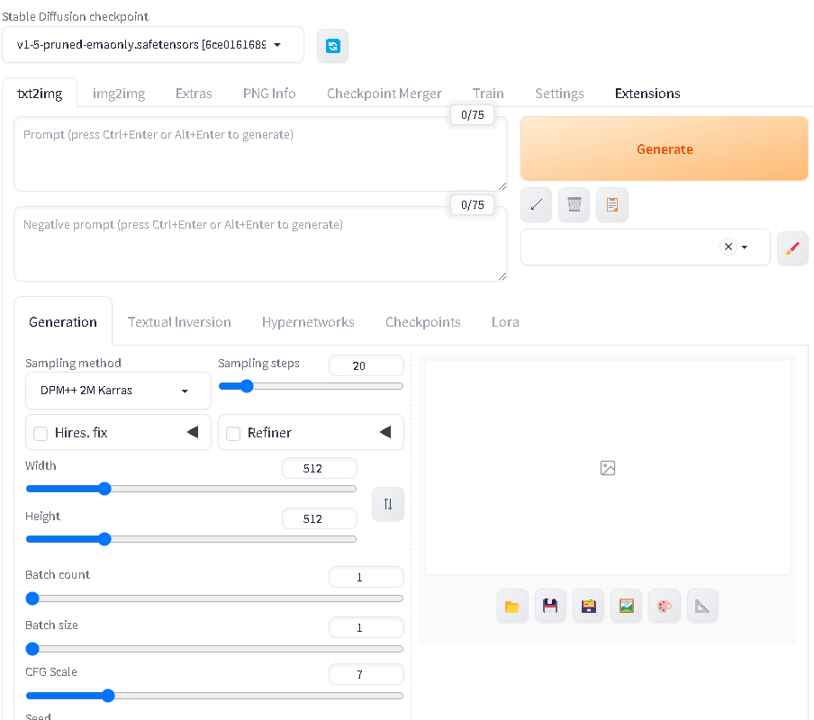Click the CFG Scale slider handle
Screen dimensions: 814x720
[x=108, y=696]
